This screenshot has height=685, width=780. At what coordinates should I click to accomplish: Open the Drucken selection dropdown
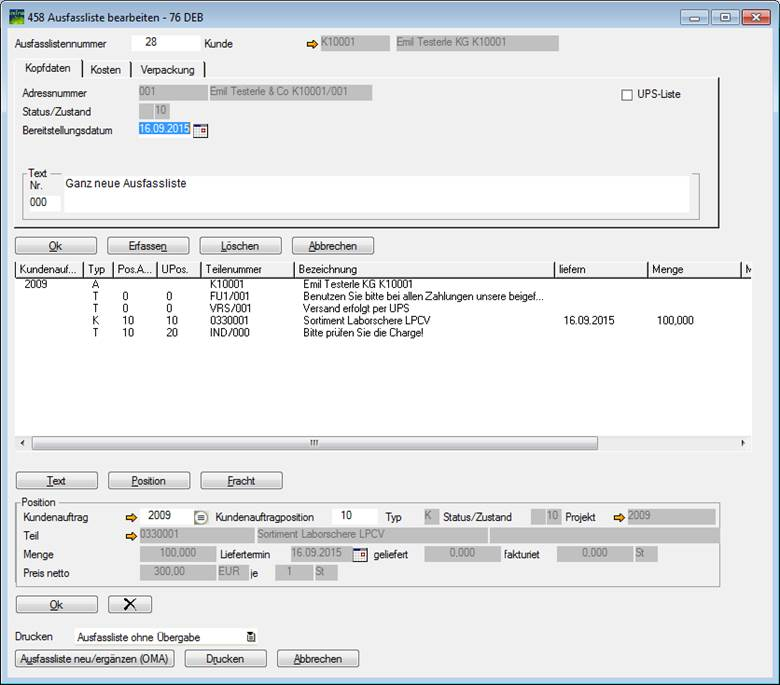250,637
